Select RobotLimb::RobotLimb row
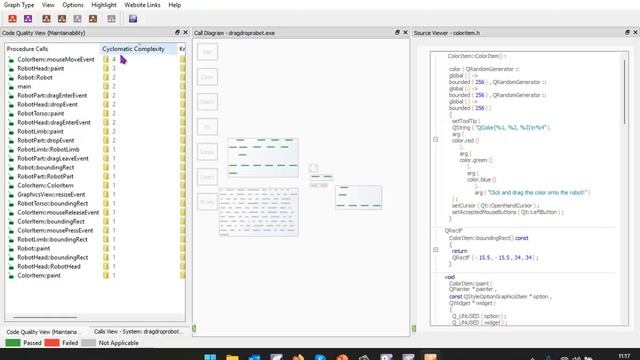 point(95,149)
